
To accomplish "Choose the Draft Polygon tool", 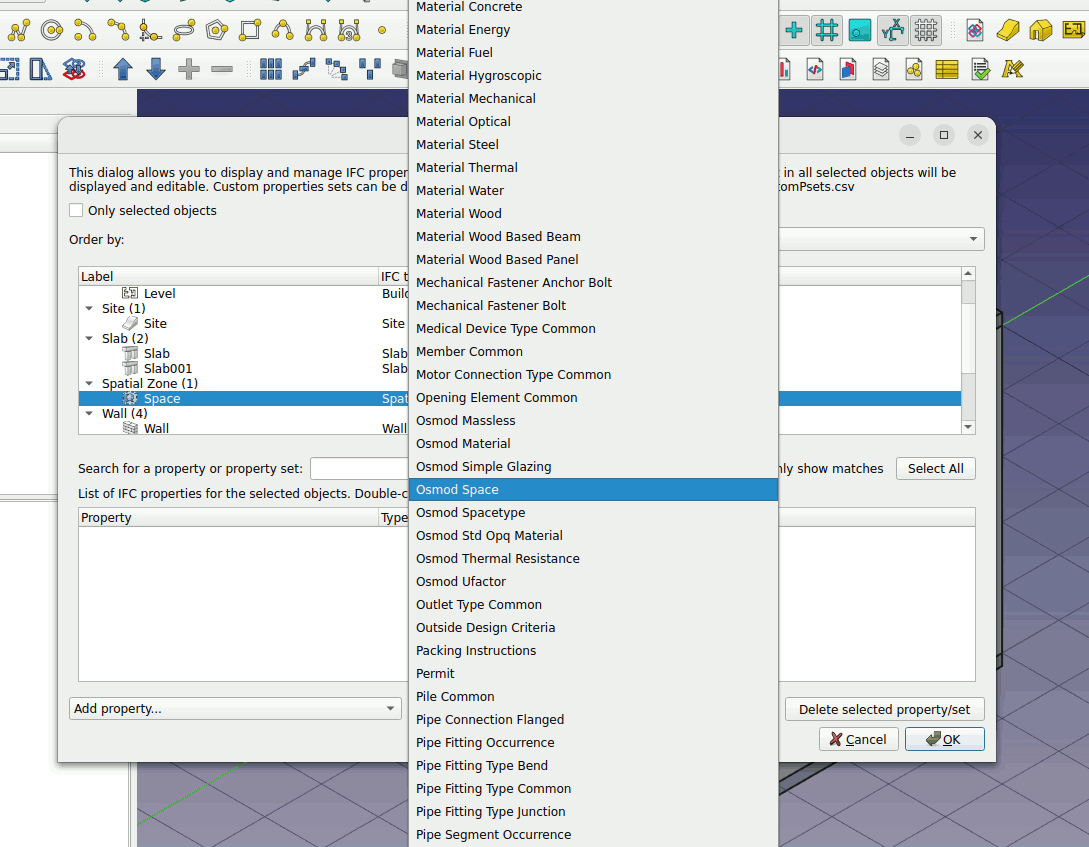I will coord(216,31).
